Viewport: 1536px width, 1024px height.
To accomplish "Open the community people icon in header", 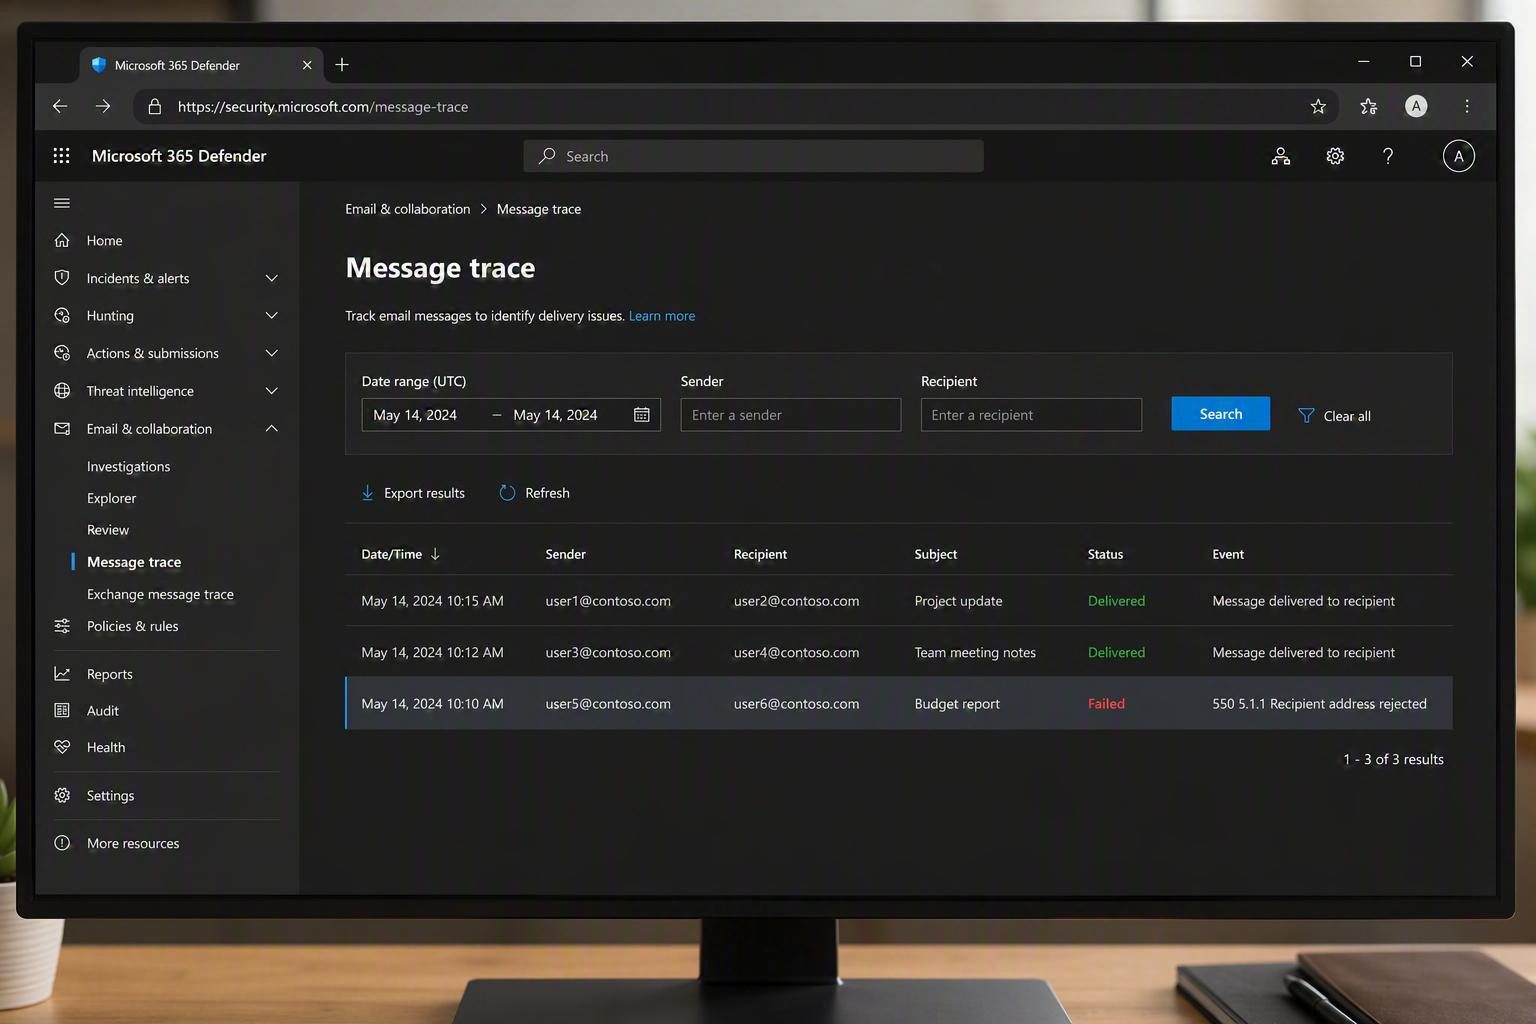I will [1281, 156].
